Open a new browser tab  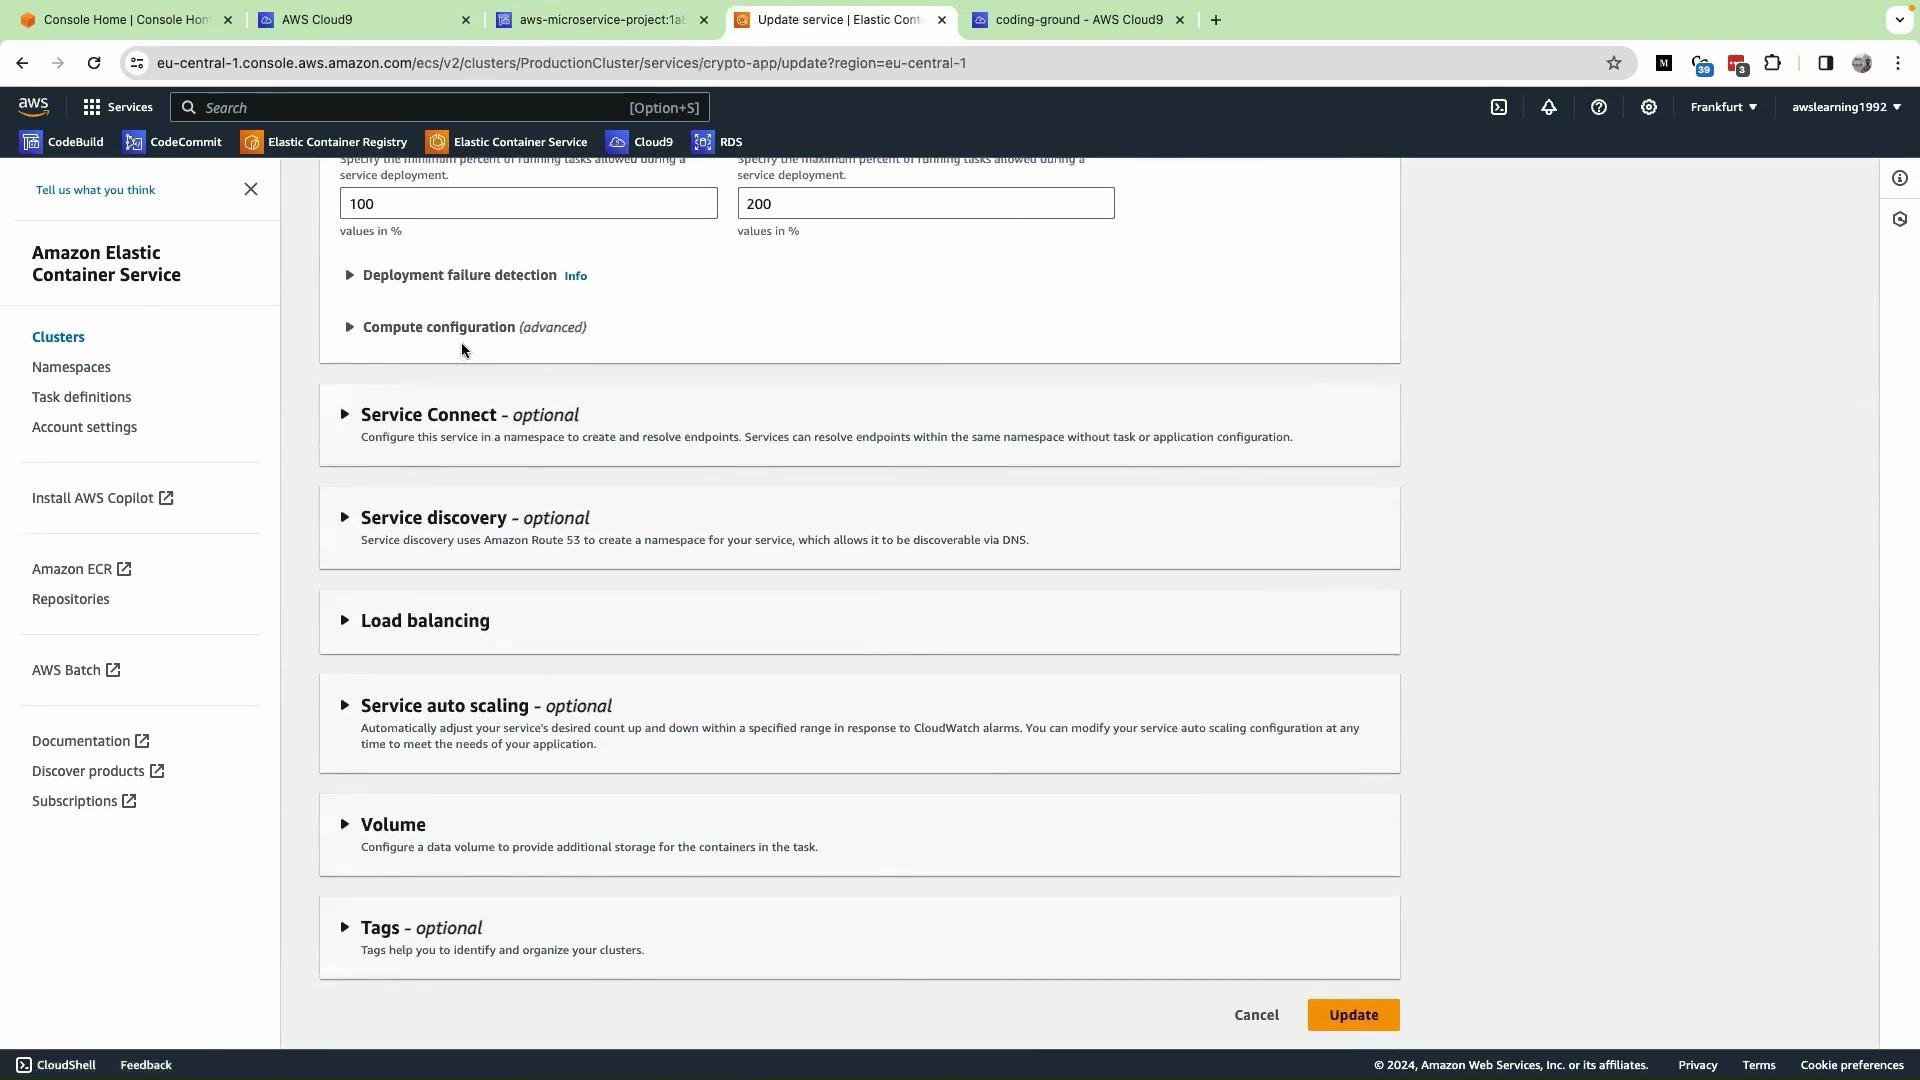coord(1216,20)
